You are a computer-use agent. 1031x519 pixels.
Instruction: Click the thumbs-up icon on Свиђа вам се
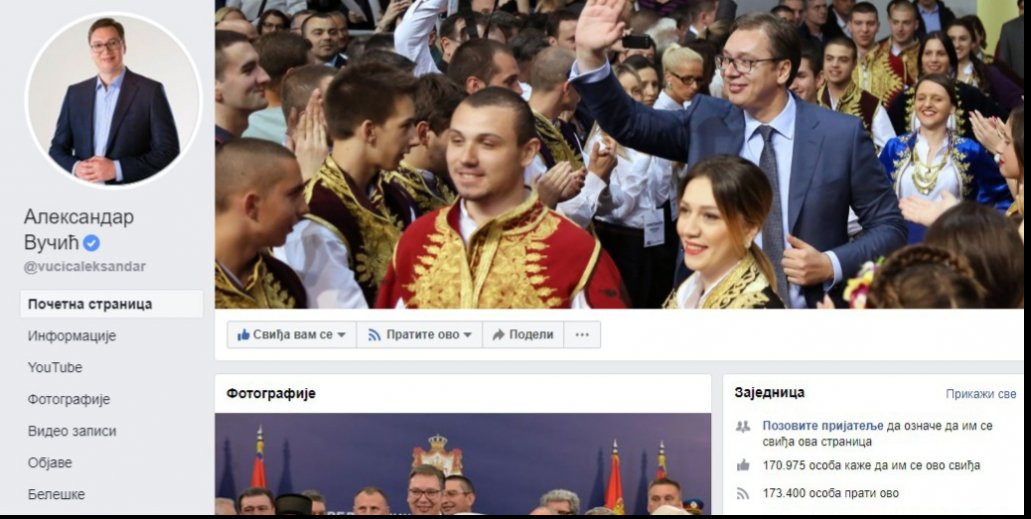pyautogui.click(x=243, y=335)
